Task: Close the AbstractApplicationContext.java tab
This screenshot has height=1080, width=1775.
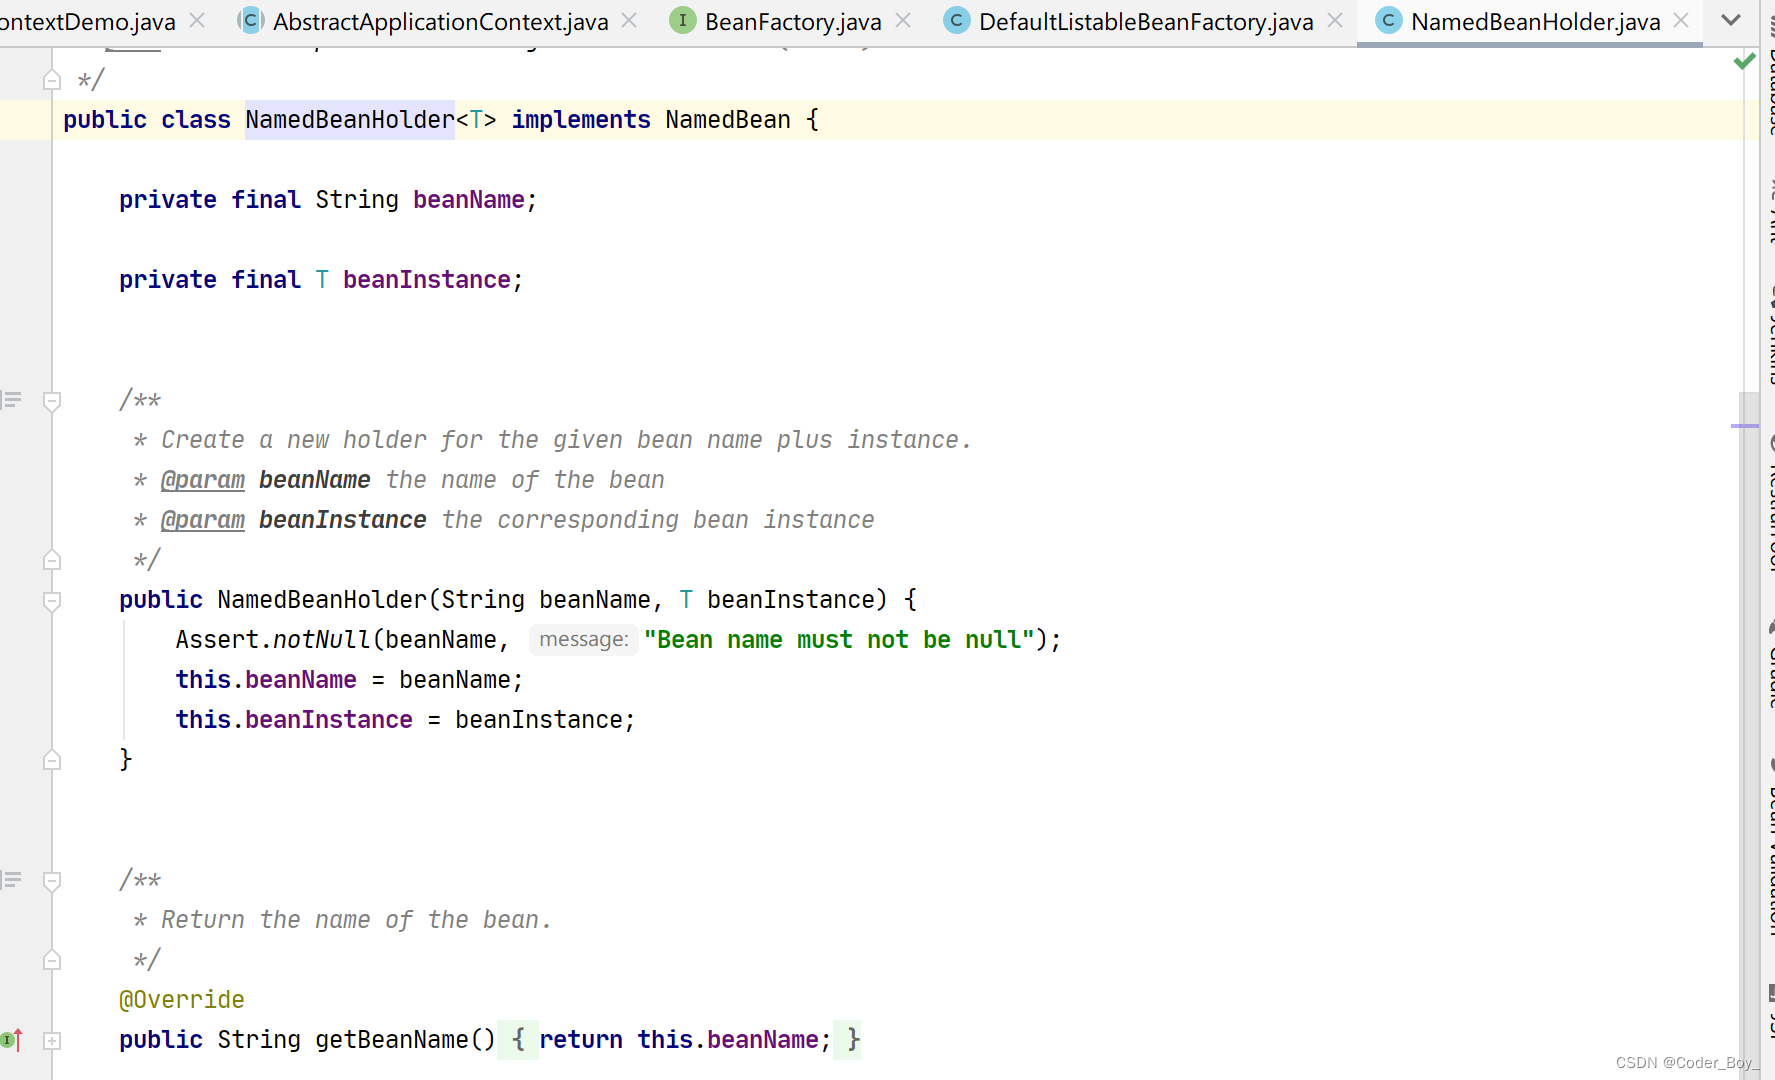Action: point(629,20)
